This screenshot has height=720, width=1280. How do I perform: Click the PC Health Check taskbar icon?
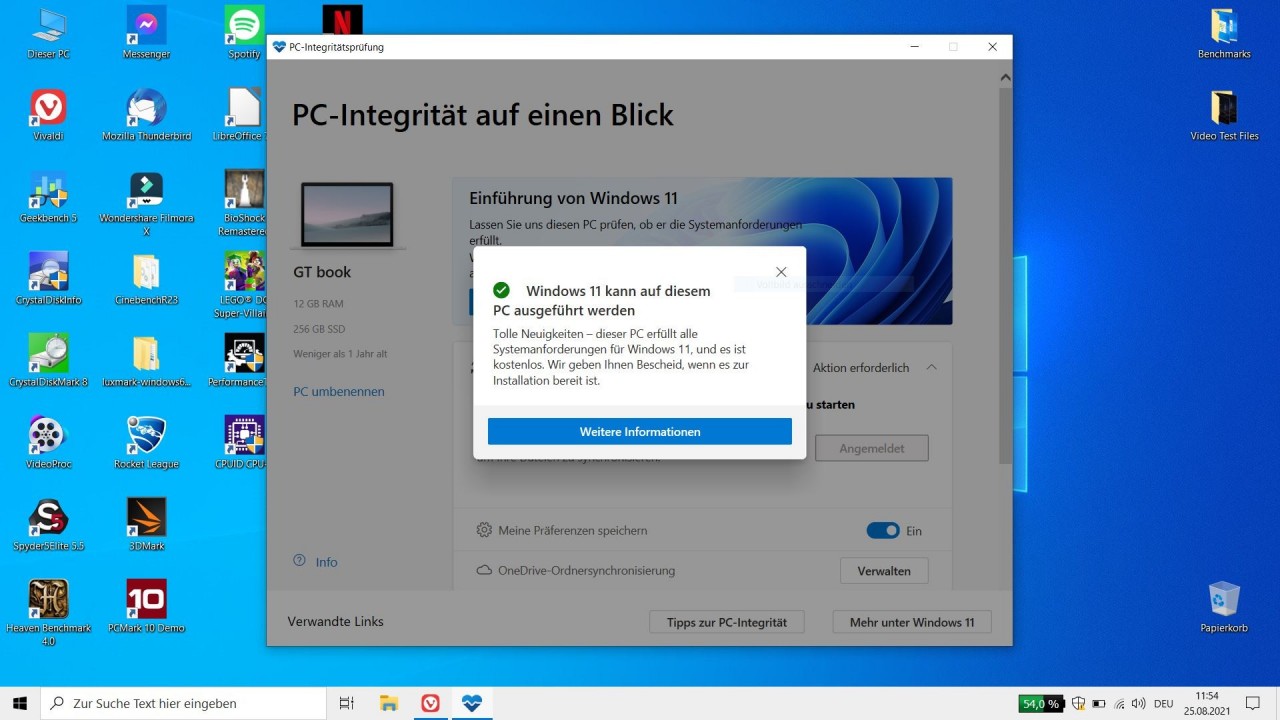(x=471, y=703)
